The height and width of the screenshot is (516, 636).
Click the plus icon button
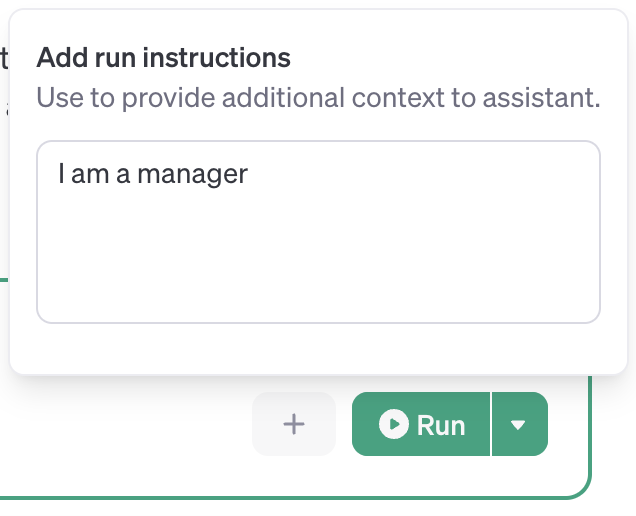point(294,425)
